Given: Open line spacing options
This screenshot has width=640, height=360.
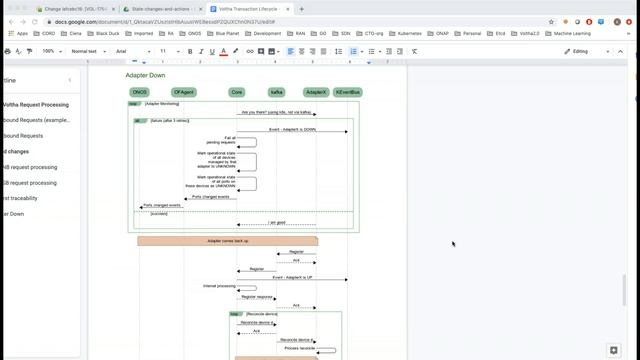Looking at the screenshot, I should pyautogui.click(x=338, y=51).
